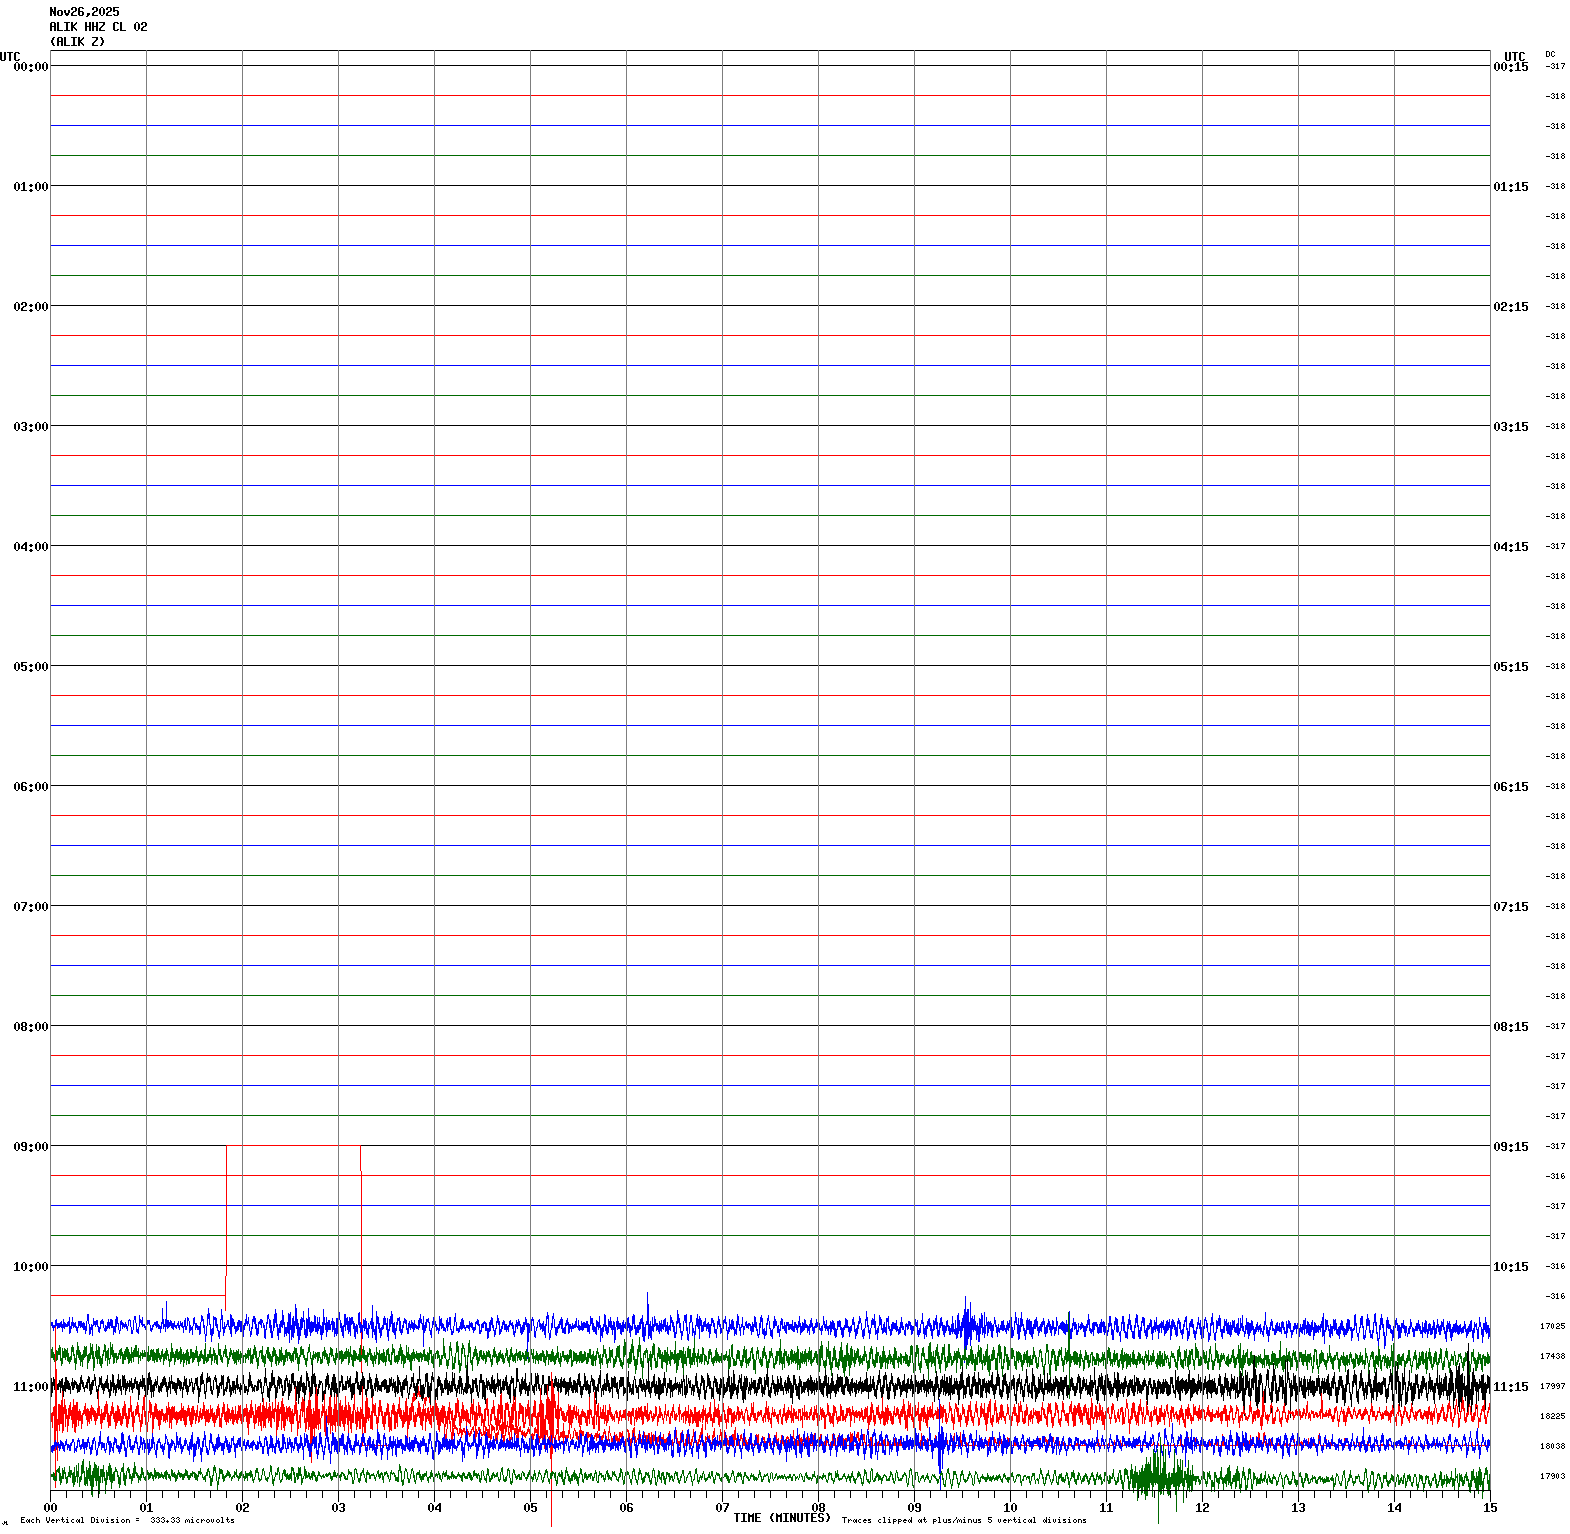
Task: Click the 11:00 hour label on left axis
Action: [x=30, y=1387]
